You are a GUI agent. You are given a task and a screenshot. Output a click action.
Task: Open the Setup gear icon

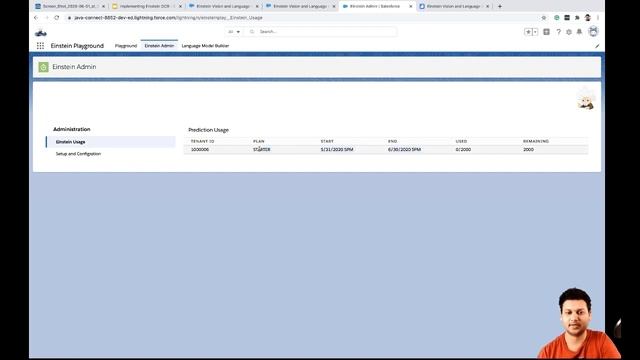(569, 32)
